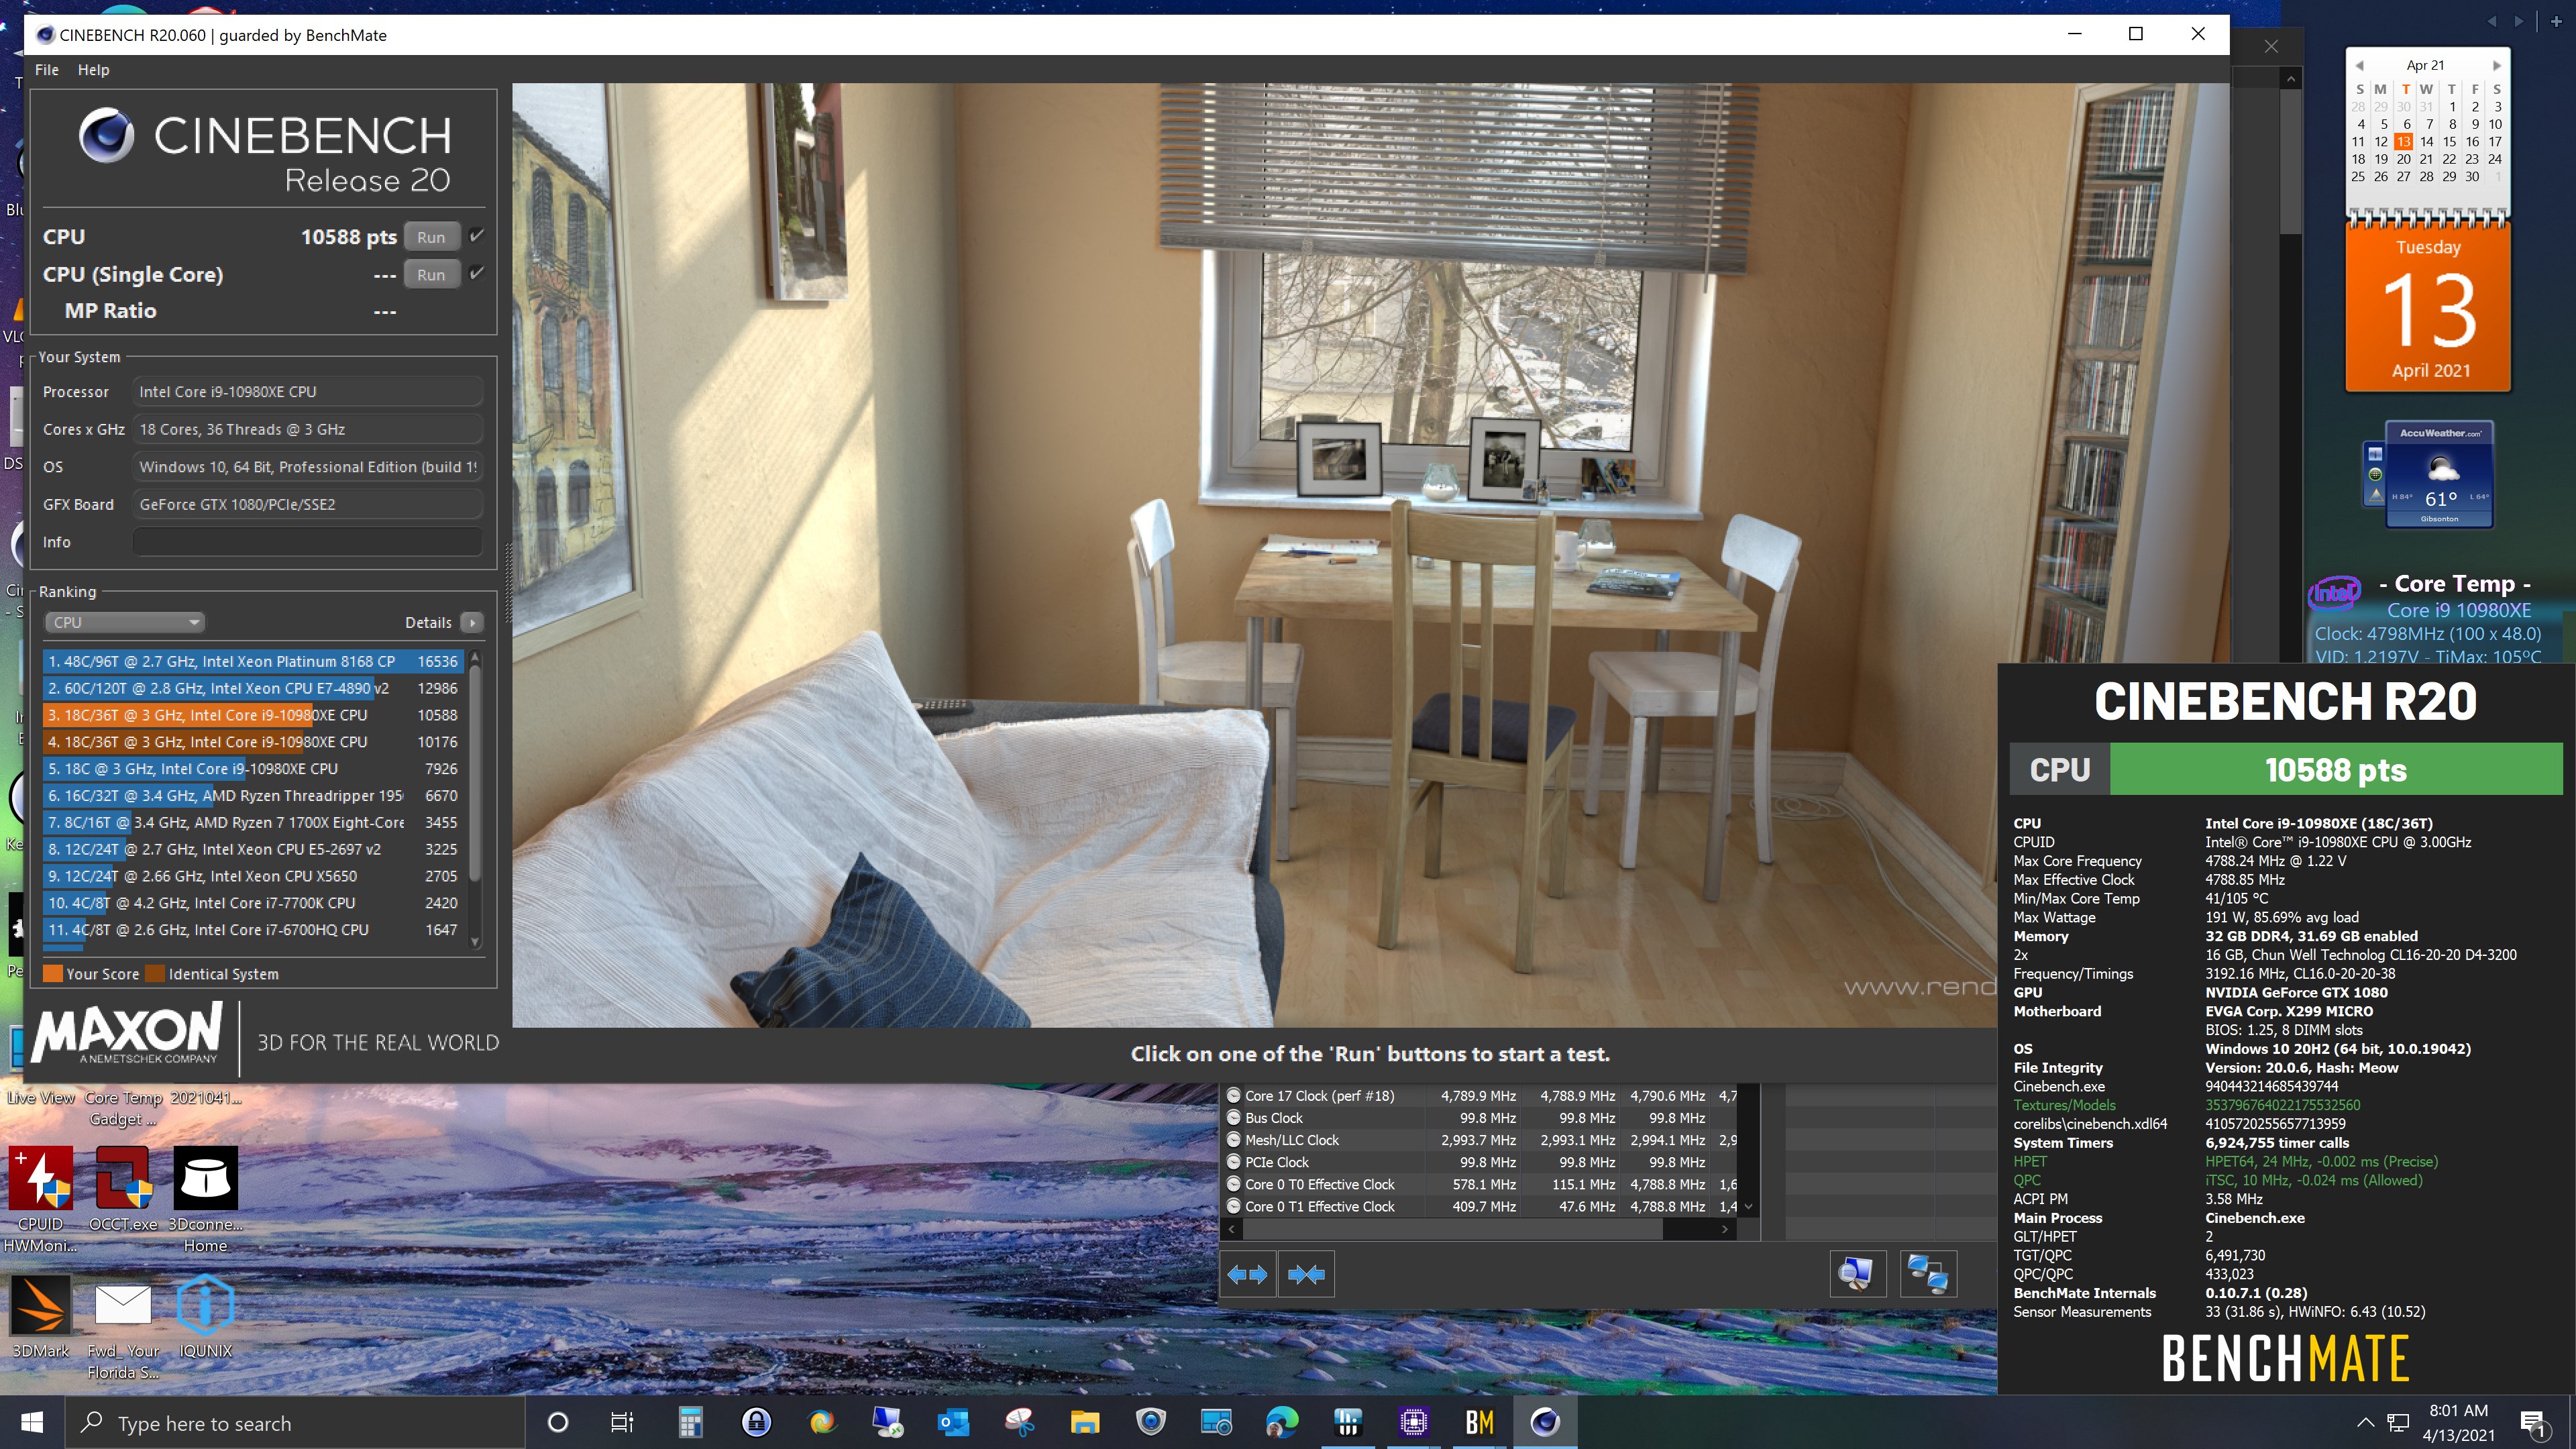Screen dimensions: 2576x1449
Task: Click the Intel logo in Core Temp gadget
Action: [x=2334, y=593]
